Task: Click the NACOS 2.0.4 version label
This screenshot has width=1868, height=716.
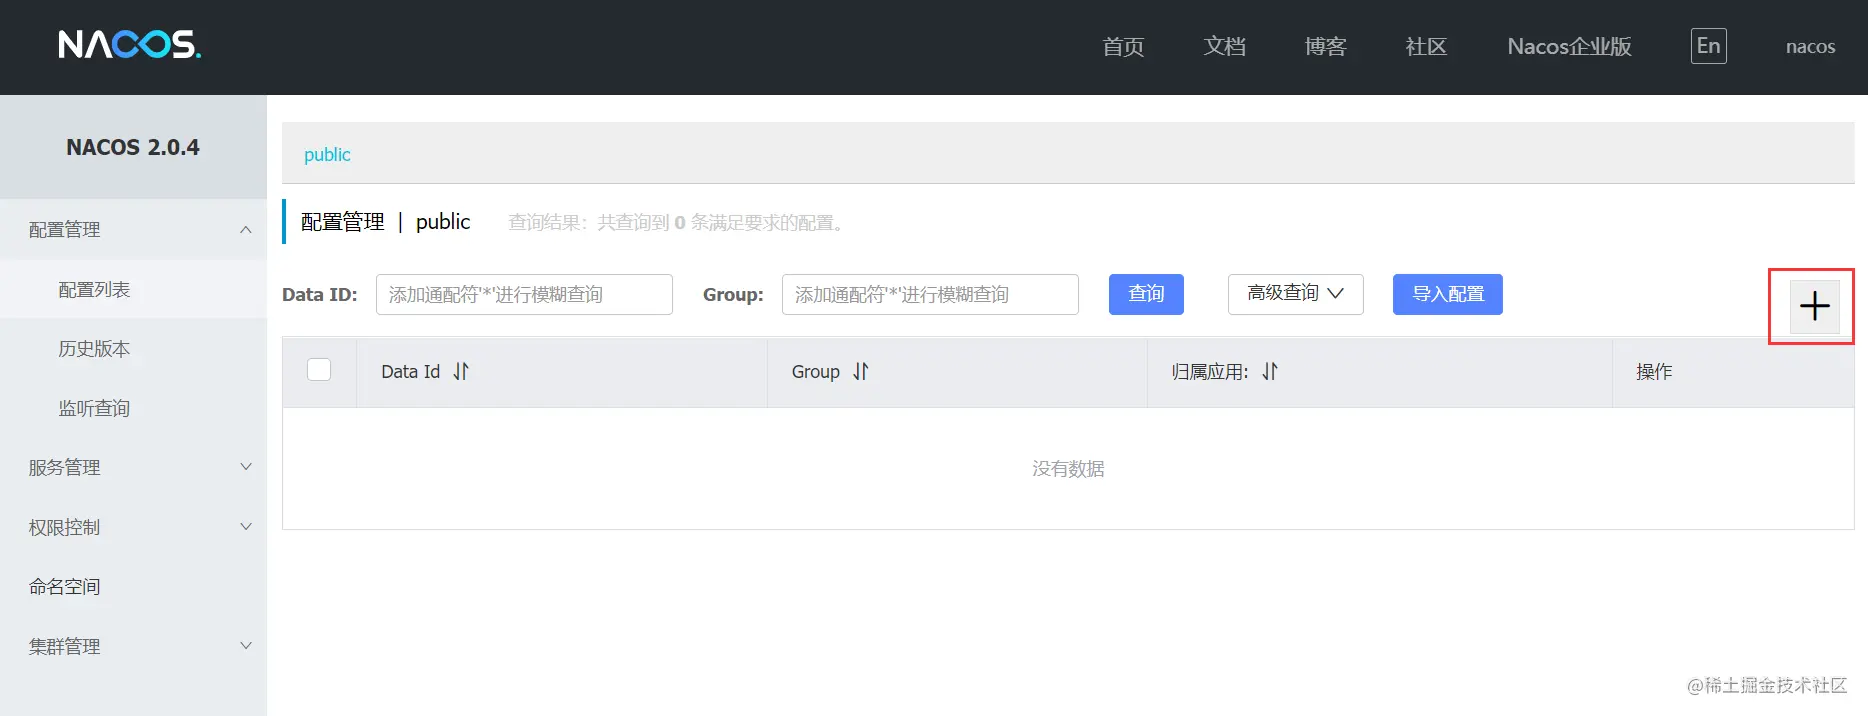Action: (x=133, y=147)
